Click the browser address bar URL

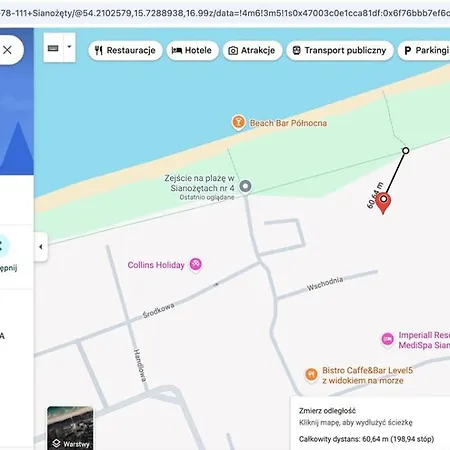[225, 13]
